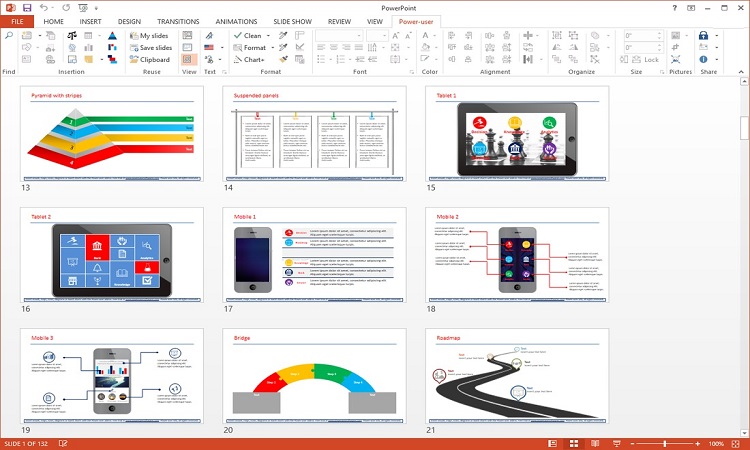
Task: Click the Find magnifier icon
Action: 9,35
